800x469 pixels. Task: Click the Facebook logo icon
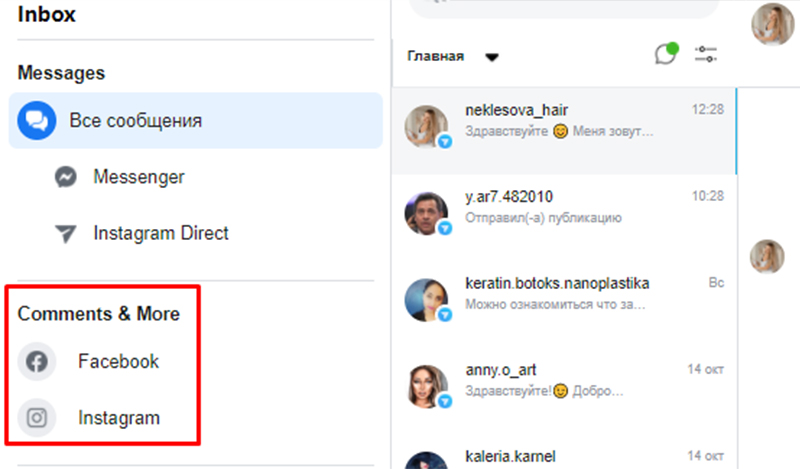[37, 361]
